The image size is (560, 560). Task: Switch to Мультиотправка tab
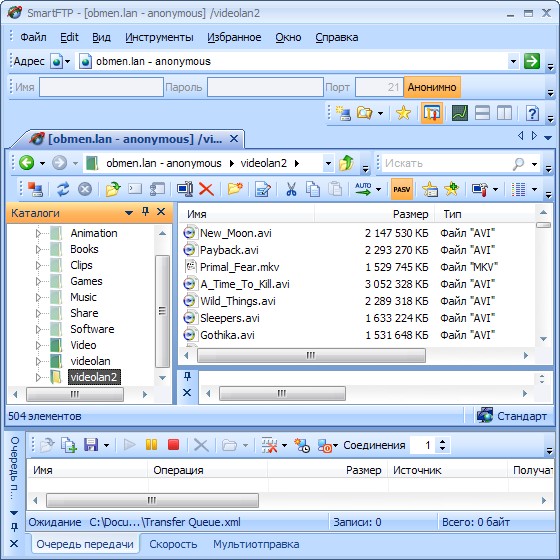click(256, 544)
